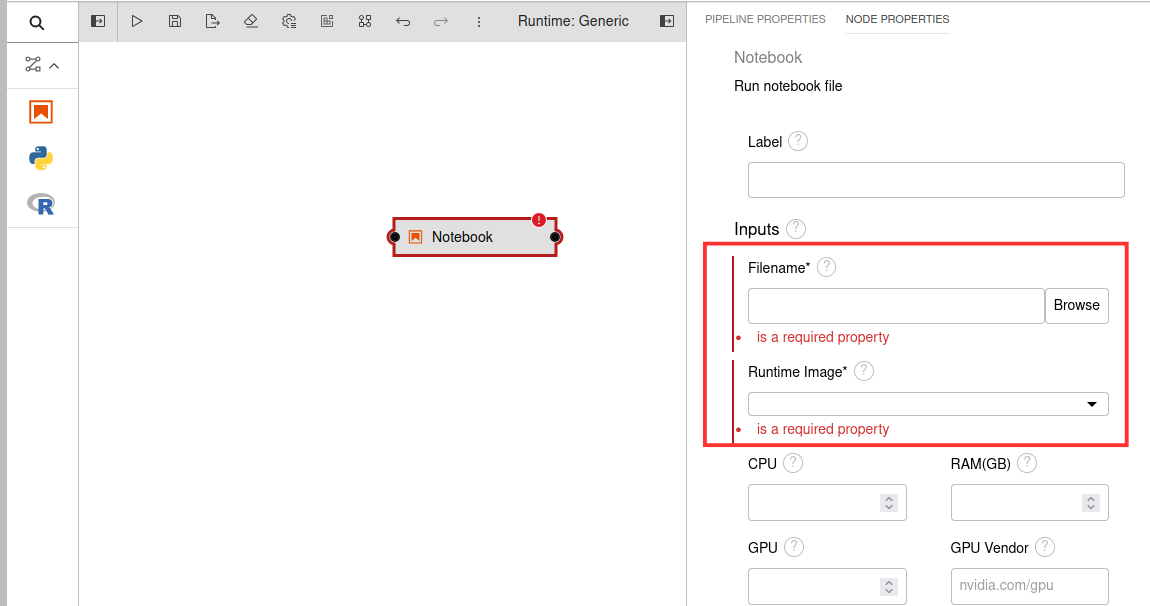Open the Runtime Image dropdown
Screen dimensions: 1150x606
coord(927,404)
